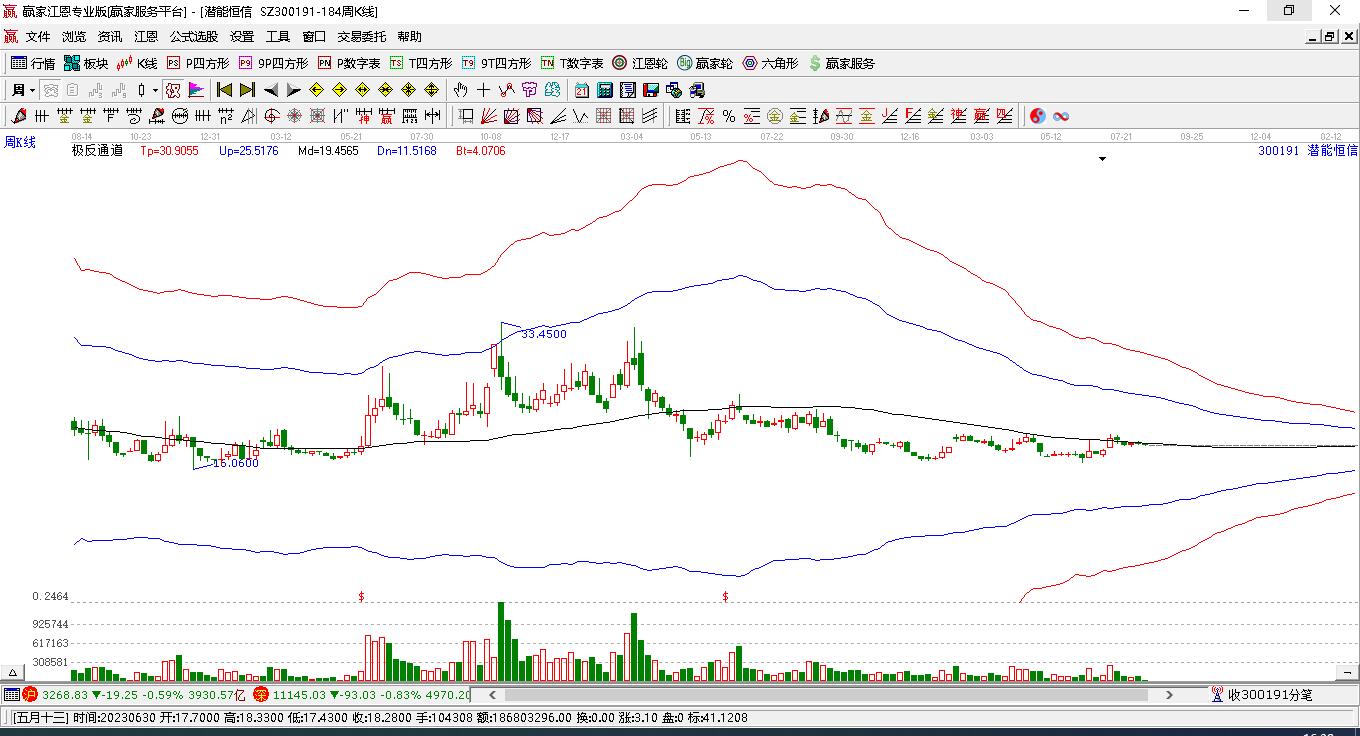Open the 交易委托 menu
Image resolution: width=1360 pixels, height=736 pixels.
tap(362, 37)
